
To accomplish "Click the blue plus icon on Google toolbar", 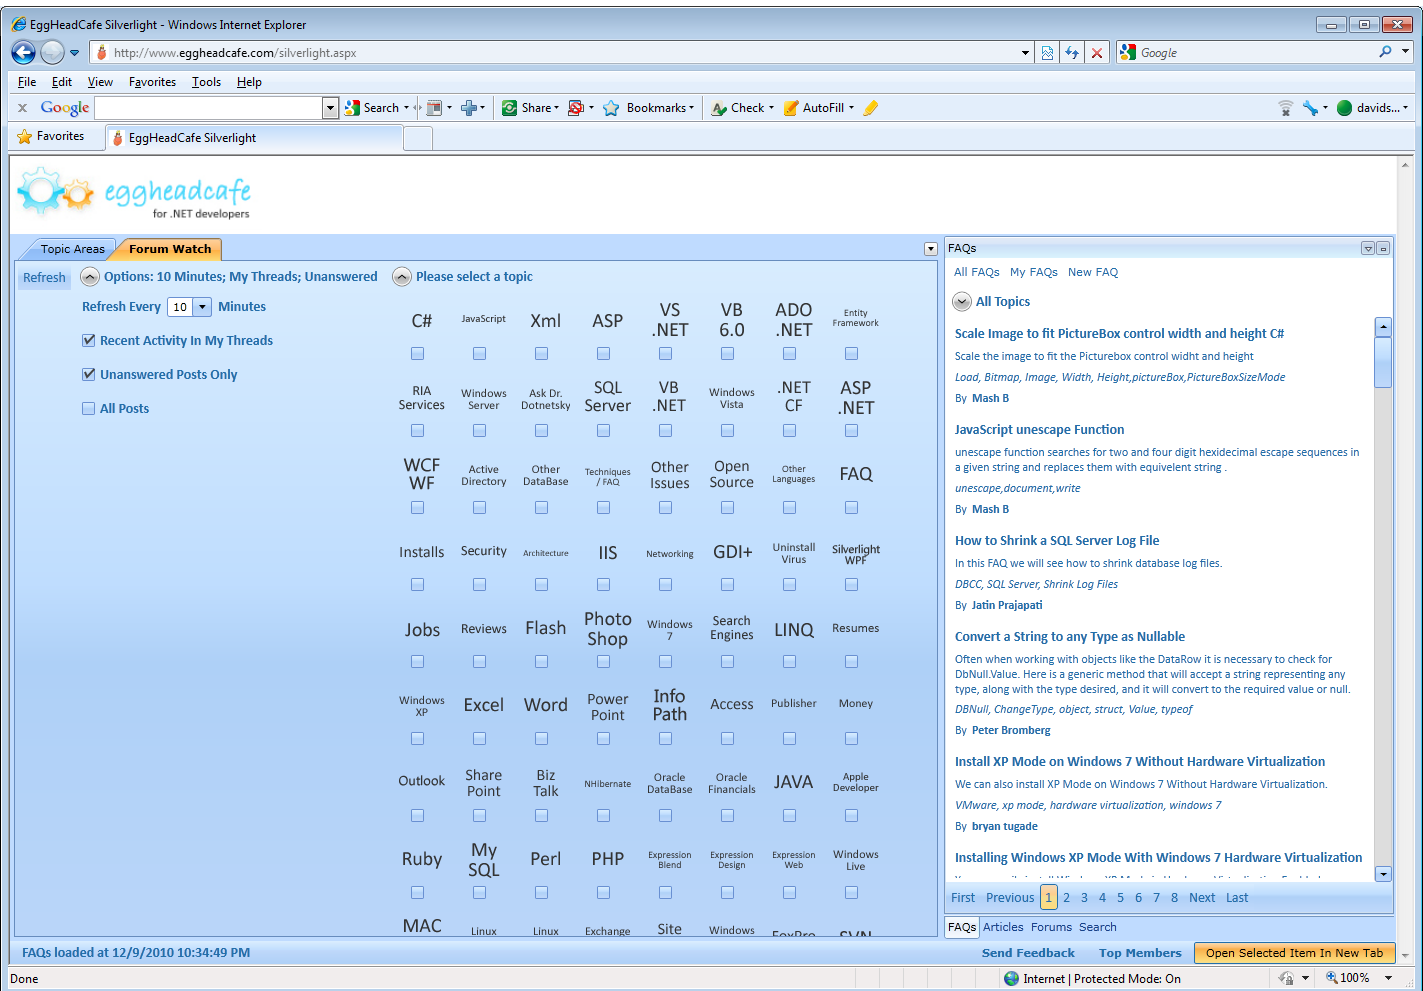I will pyautogui.click(x=468, y=108).
